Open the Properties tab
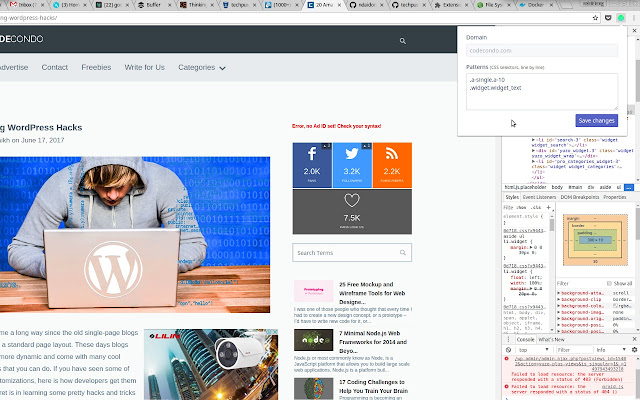The height and width of the screenshot is (400, 640). click(x=614, y=197)
